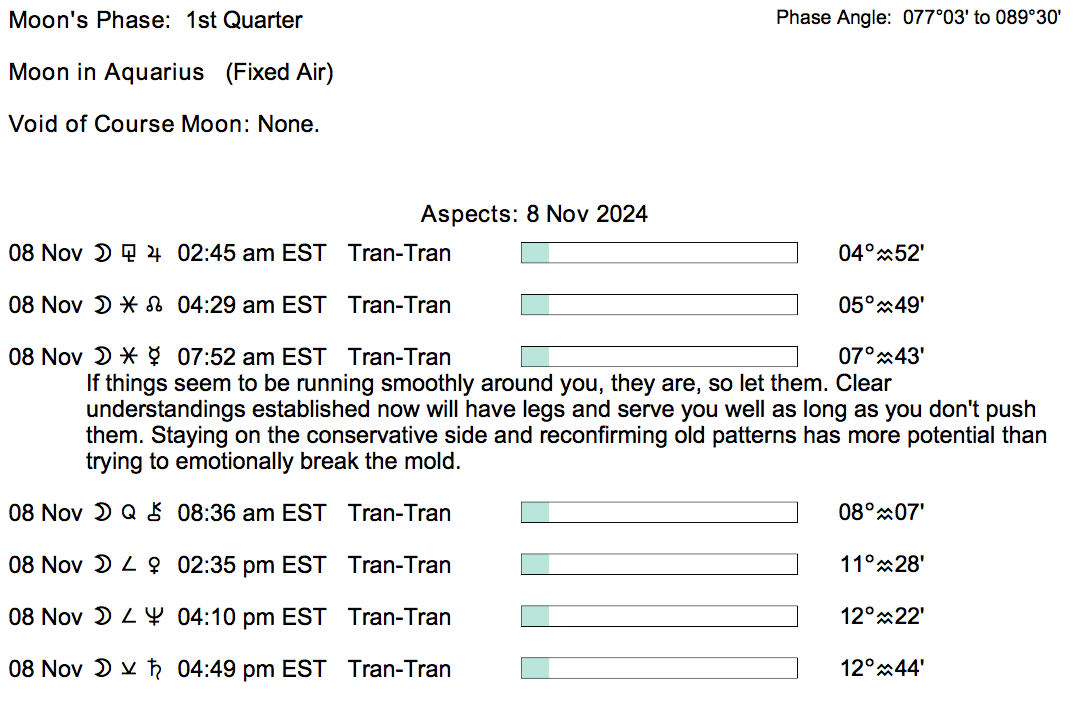Click the "Aspects: 8 Nov 2024" heading
The height and width of the screenshot is (704, 1074).
click(534, 214)
